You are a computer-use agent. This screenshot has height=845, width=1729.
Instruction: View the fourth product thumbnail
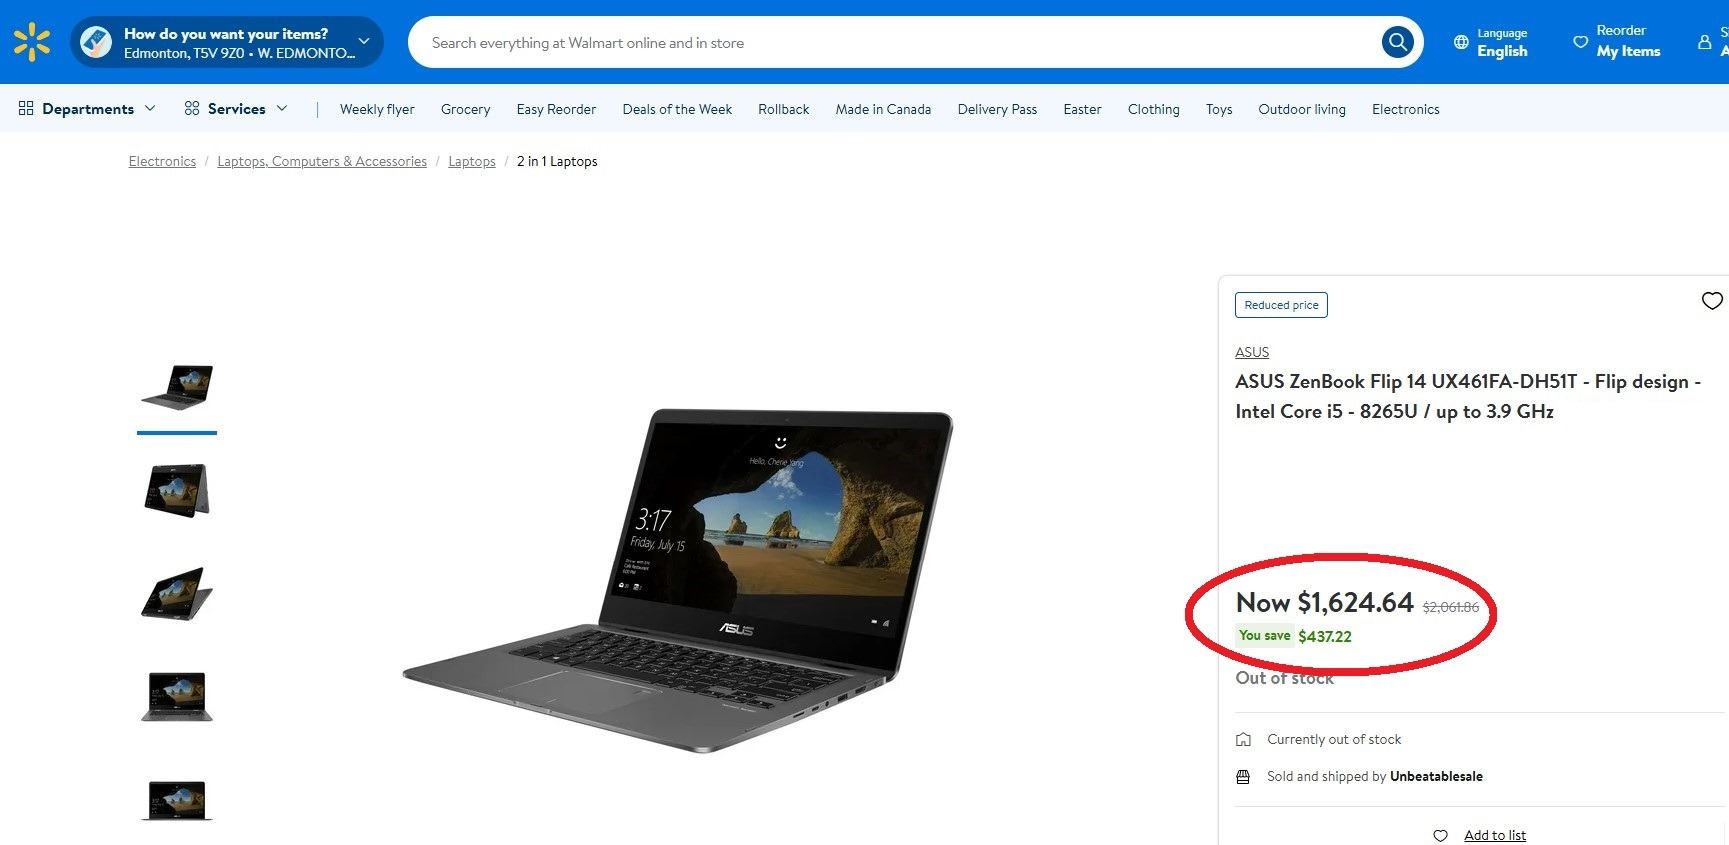177,696
